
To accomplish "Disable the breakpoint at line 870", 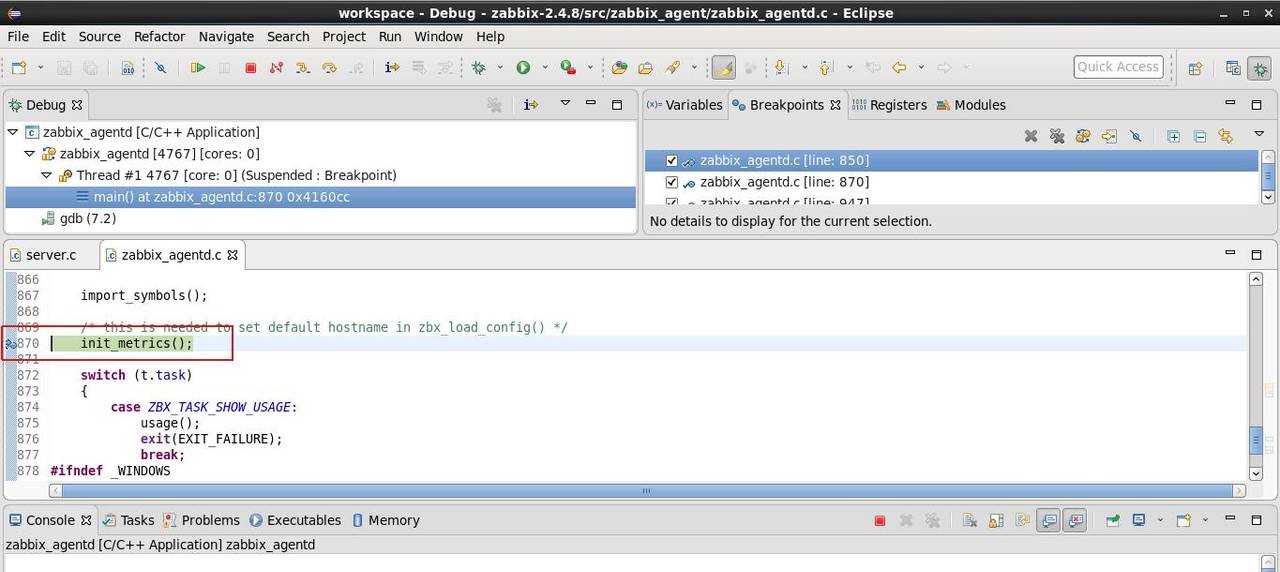I will click(x=672, y=182).
